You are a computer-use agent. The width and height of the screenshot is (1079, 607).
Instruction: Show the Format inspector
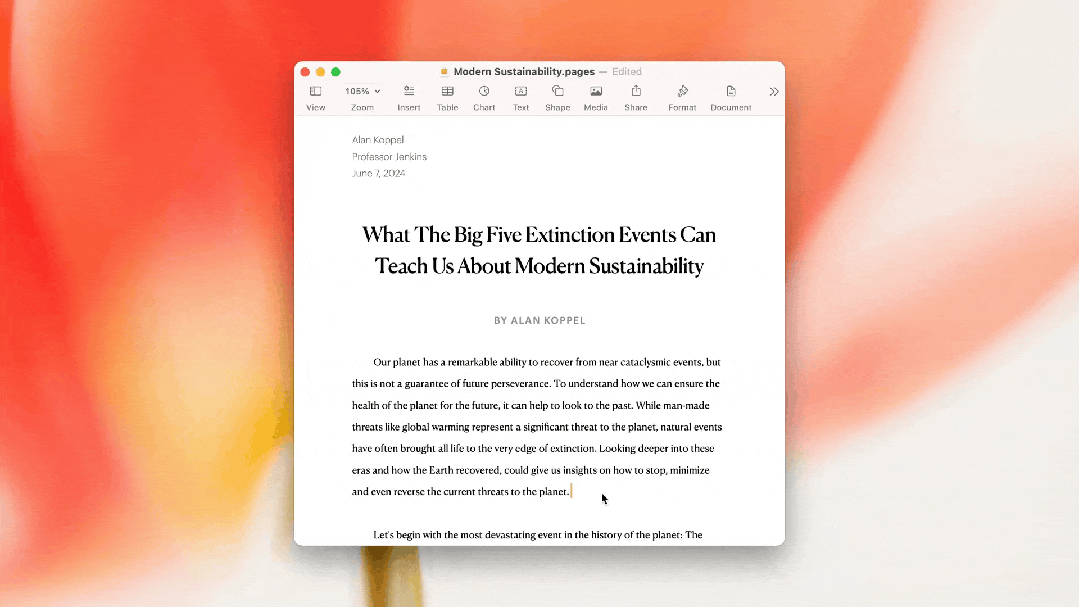[x=682, y=92]
